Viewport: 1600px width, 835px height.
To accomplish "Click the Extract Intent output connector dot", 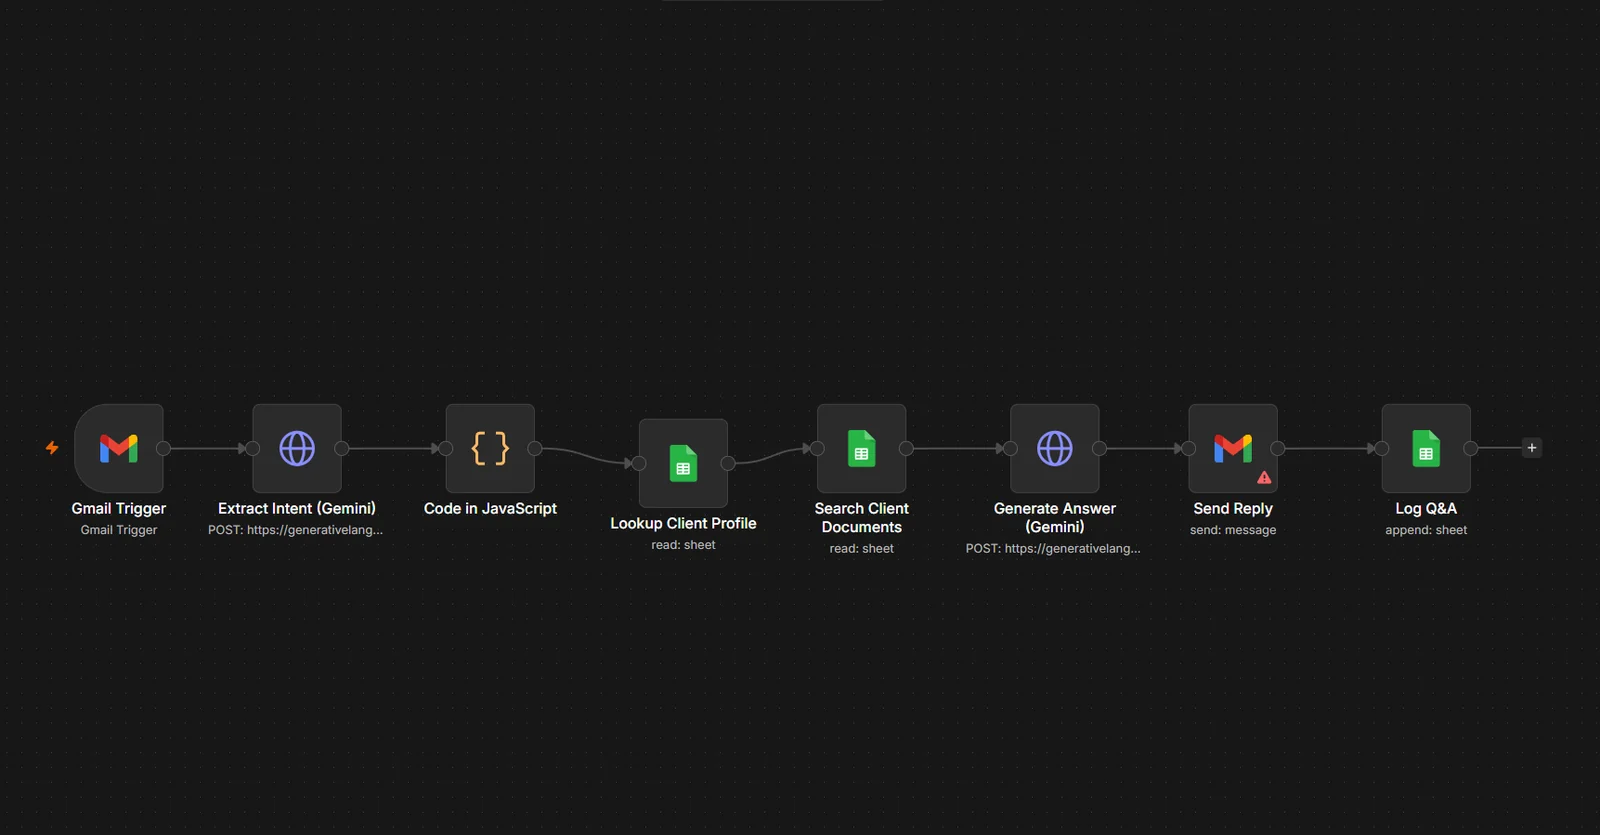I will point(341,448).
